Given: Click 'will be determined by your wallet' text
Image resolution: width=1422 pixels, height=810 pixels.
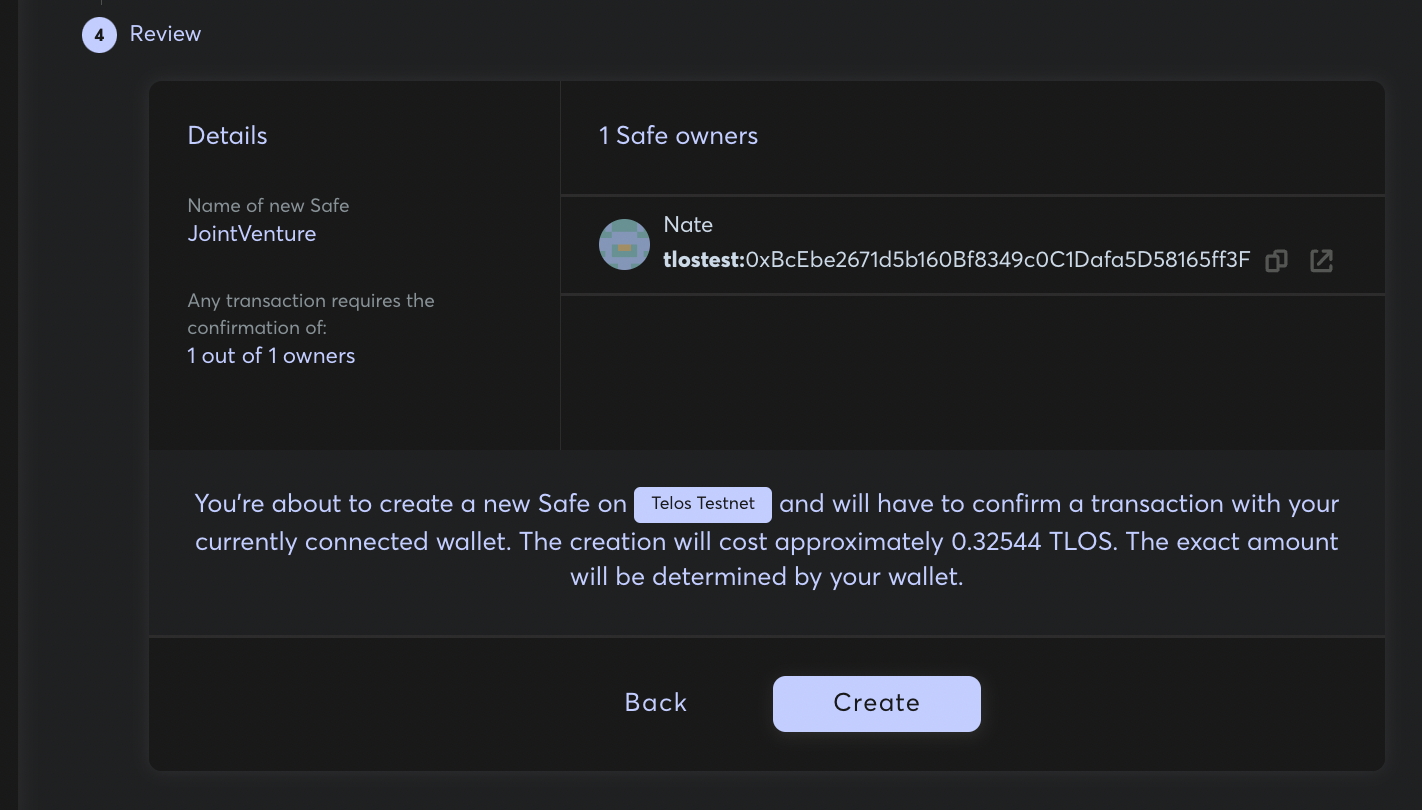Looking at the screenshot, I should click(766, 578).
